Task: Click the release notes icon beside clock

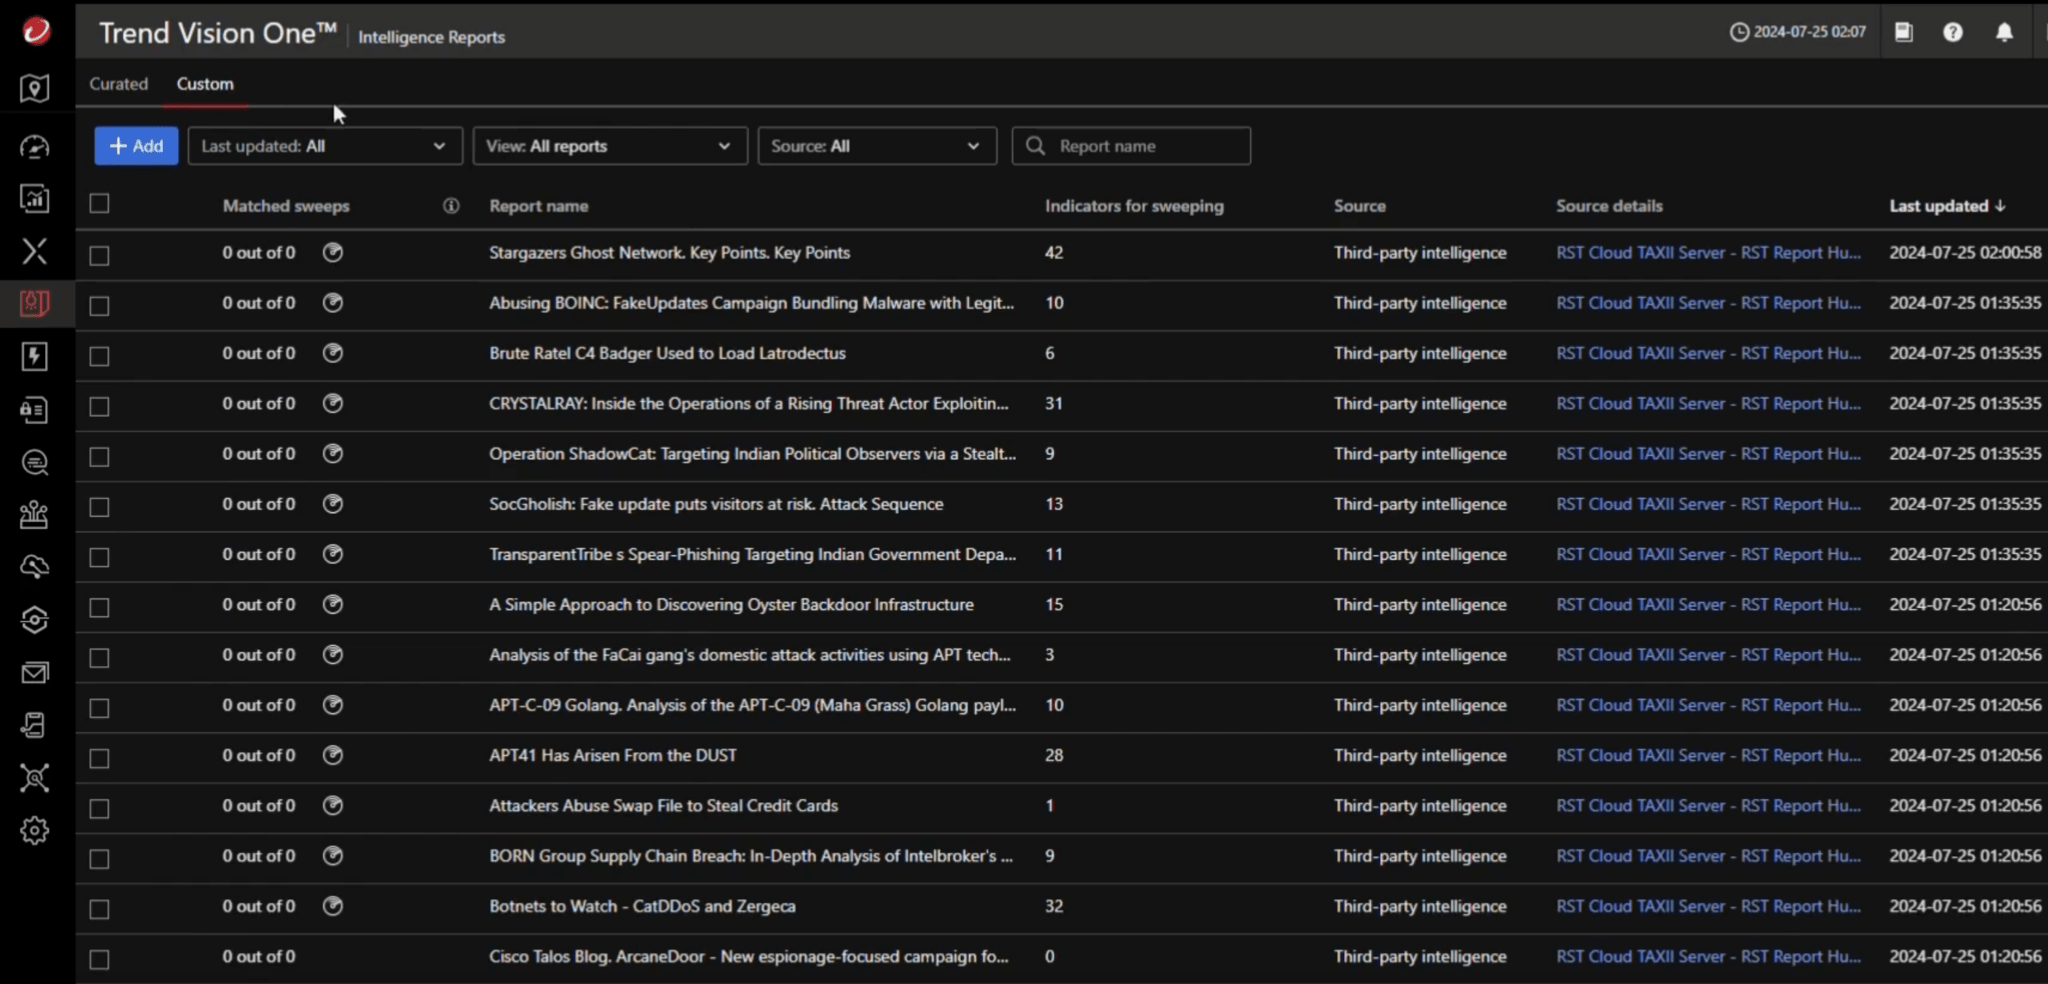Action: 1903,32
